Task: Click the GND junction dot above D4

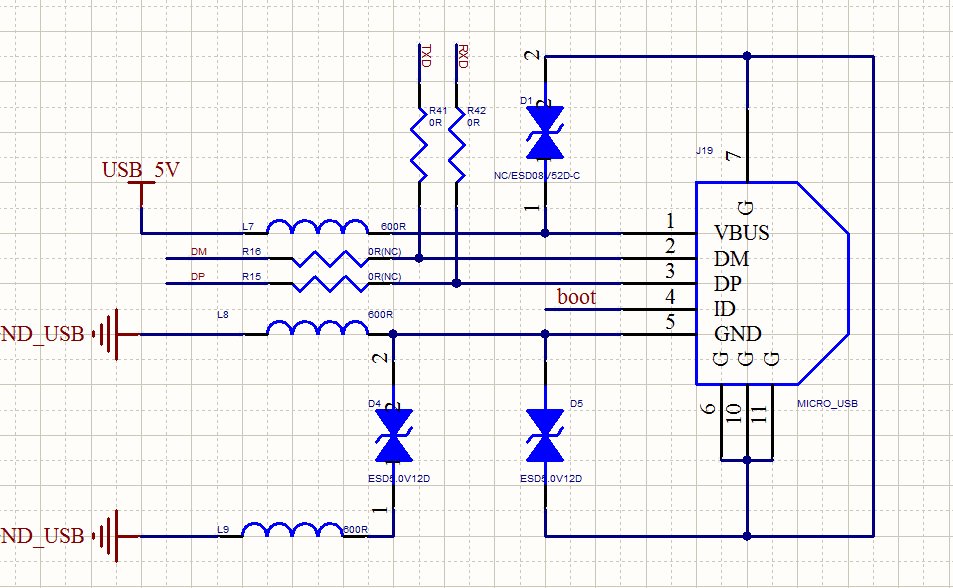Action: tap(393, 334)
